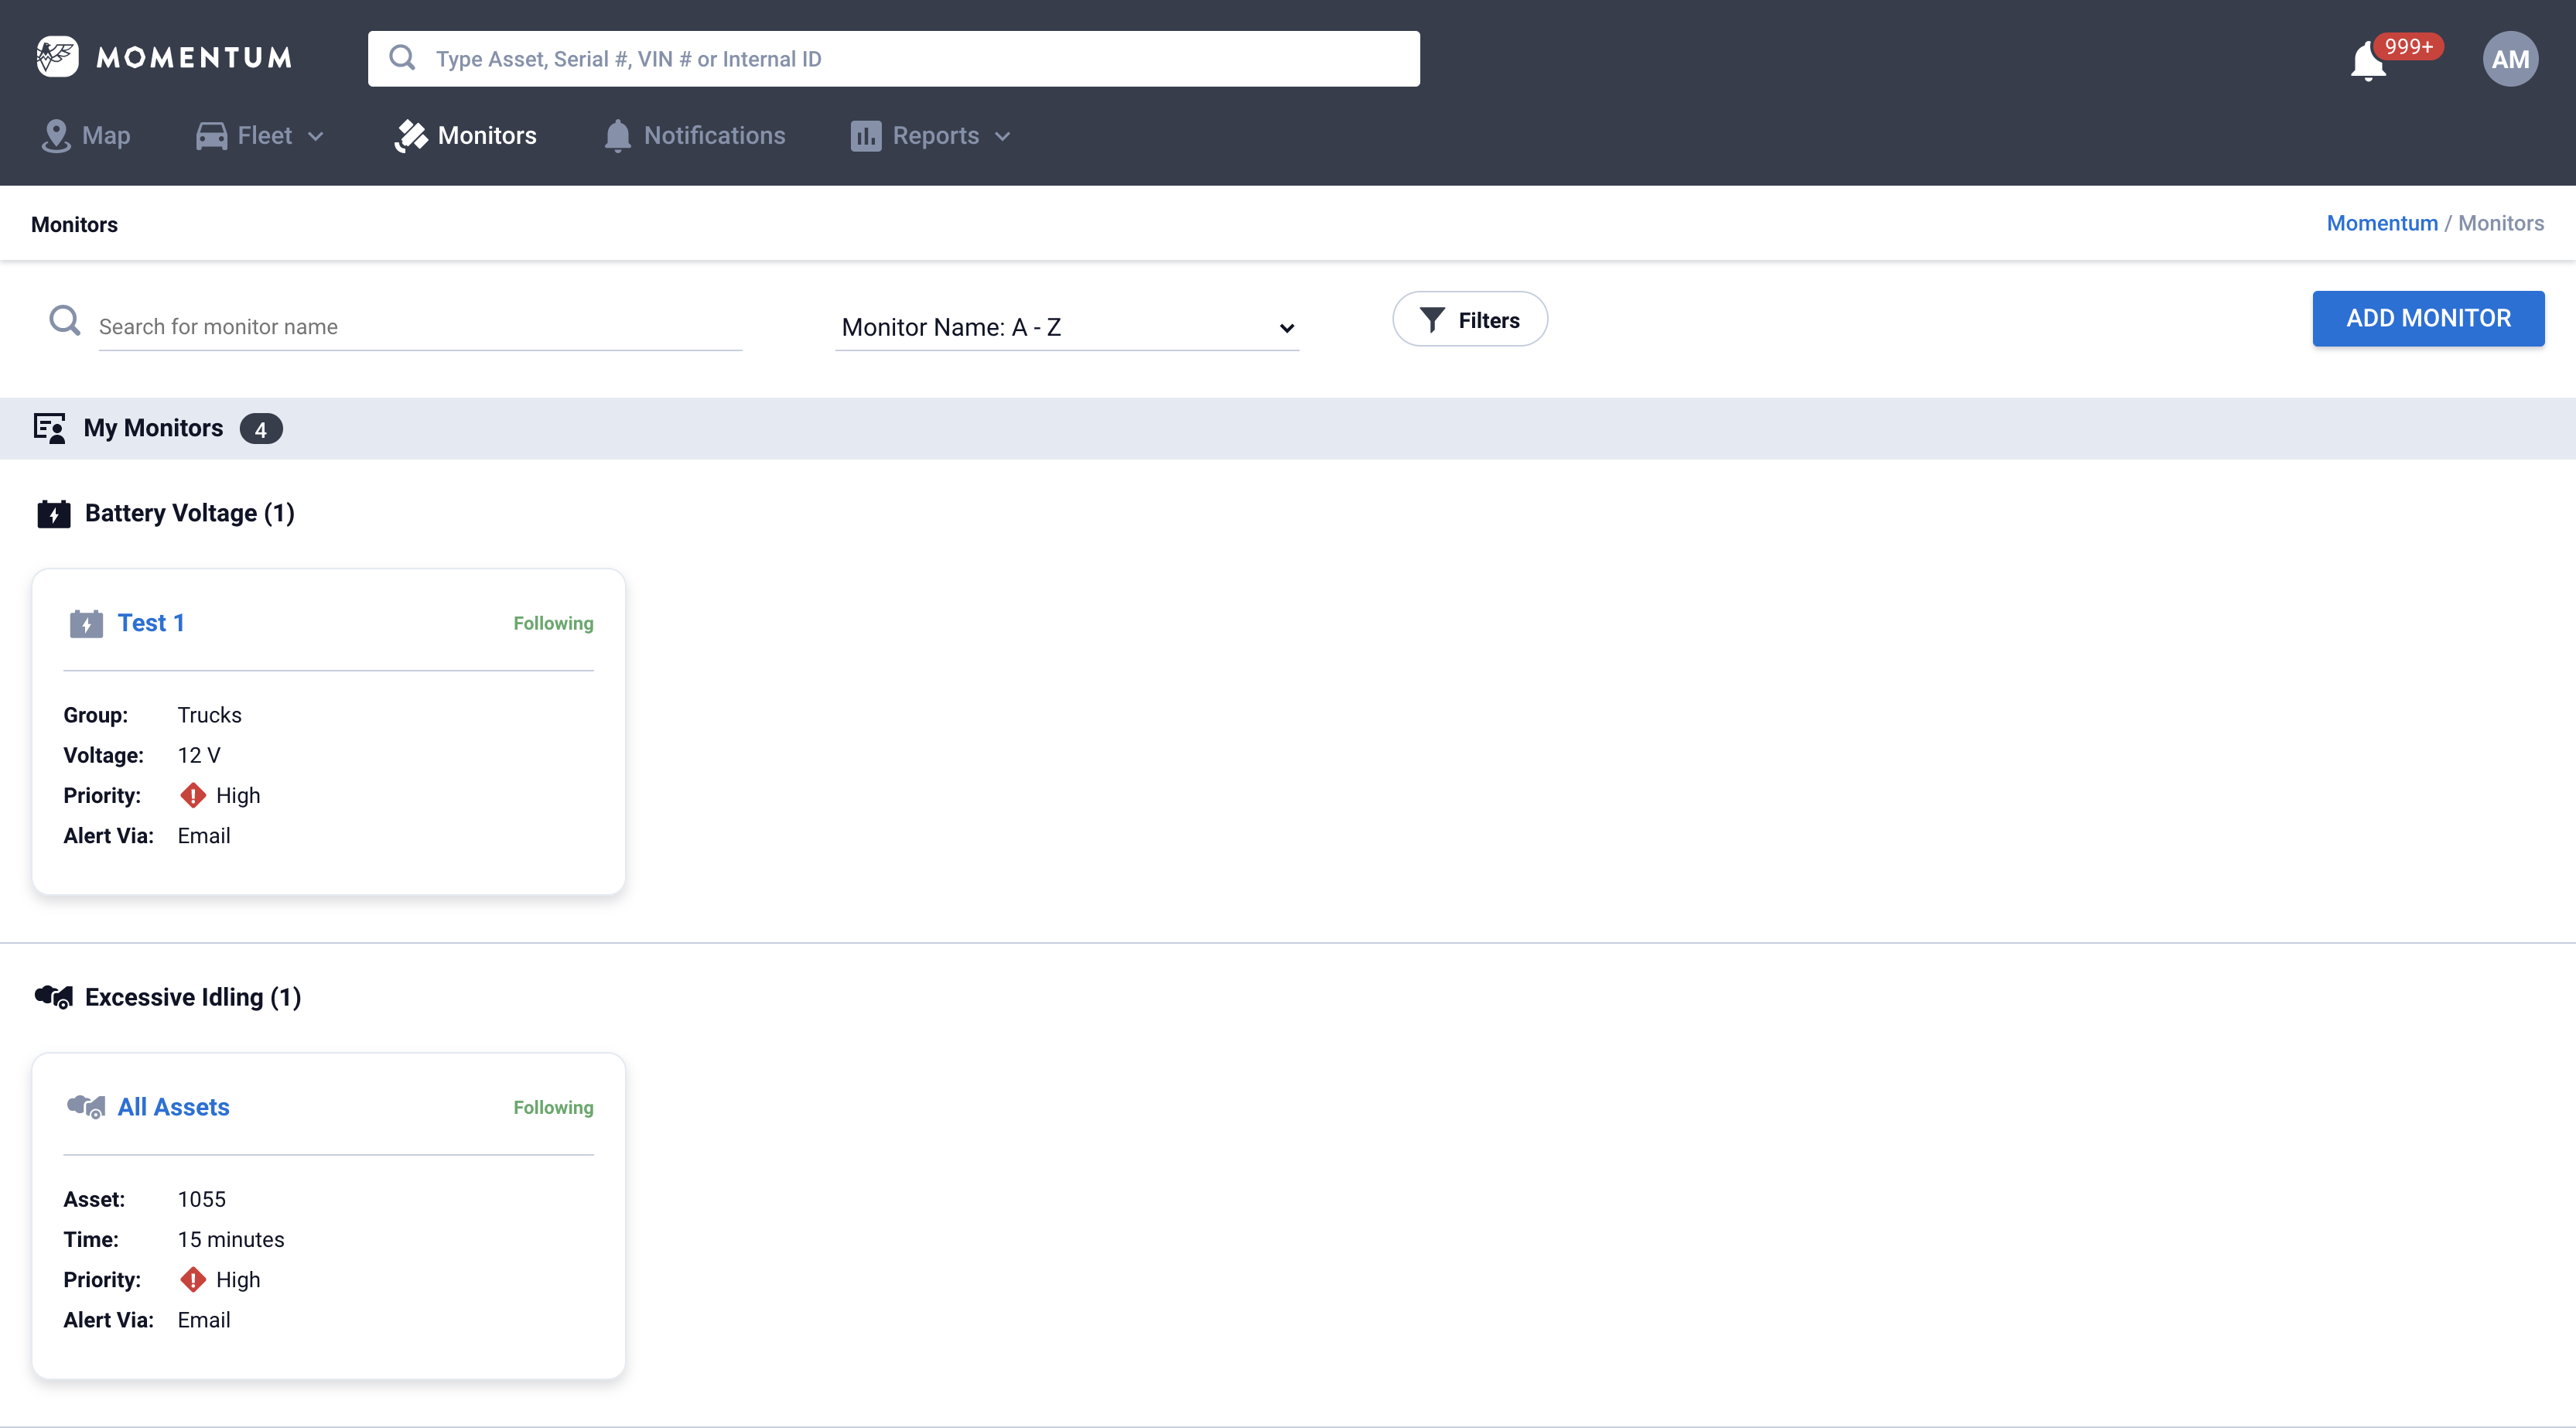Follow the Momentum breadcrumb link
2576x1428 pixels.
[x=2381, y=223]
